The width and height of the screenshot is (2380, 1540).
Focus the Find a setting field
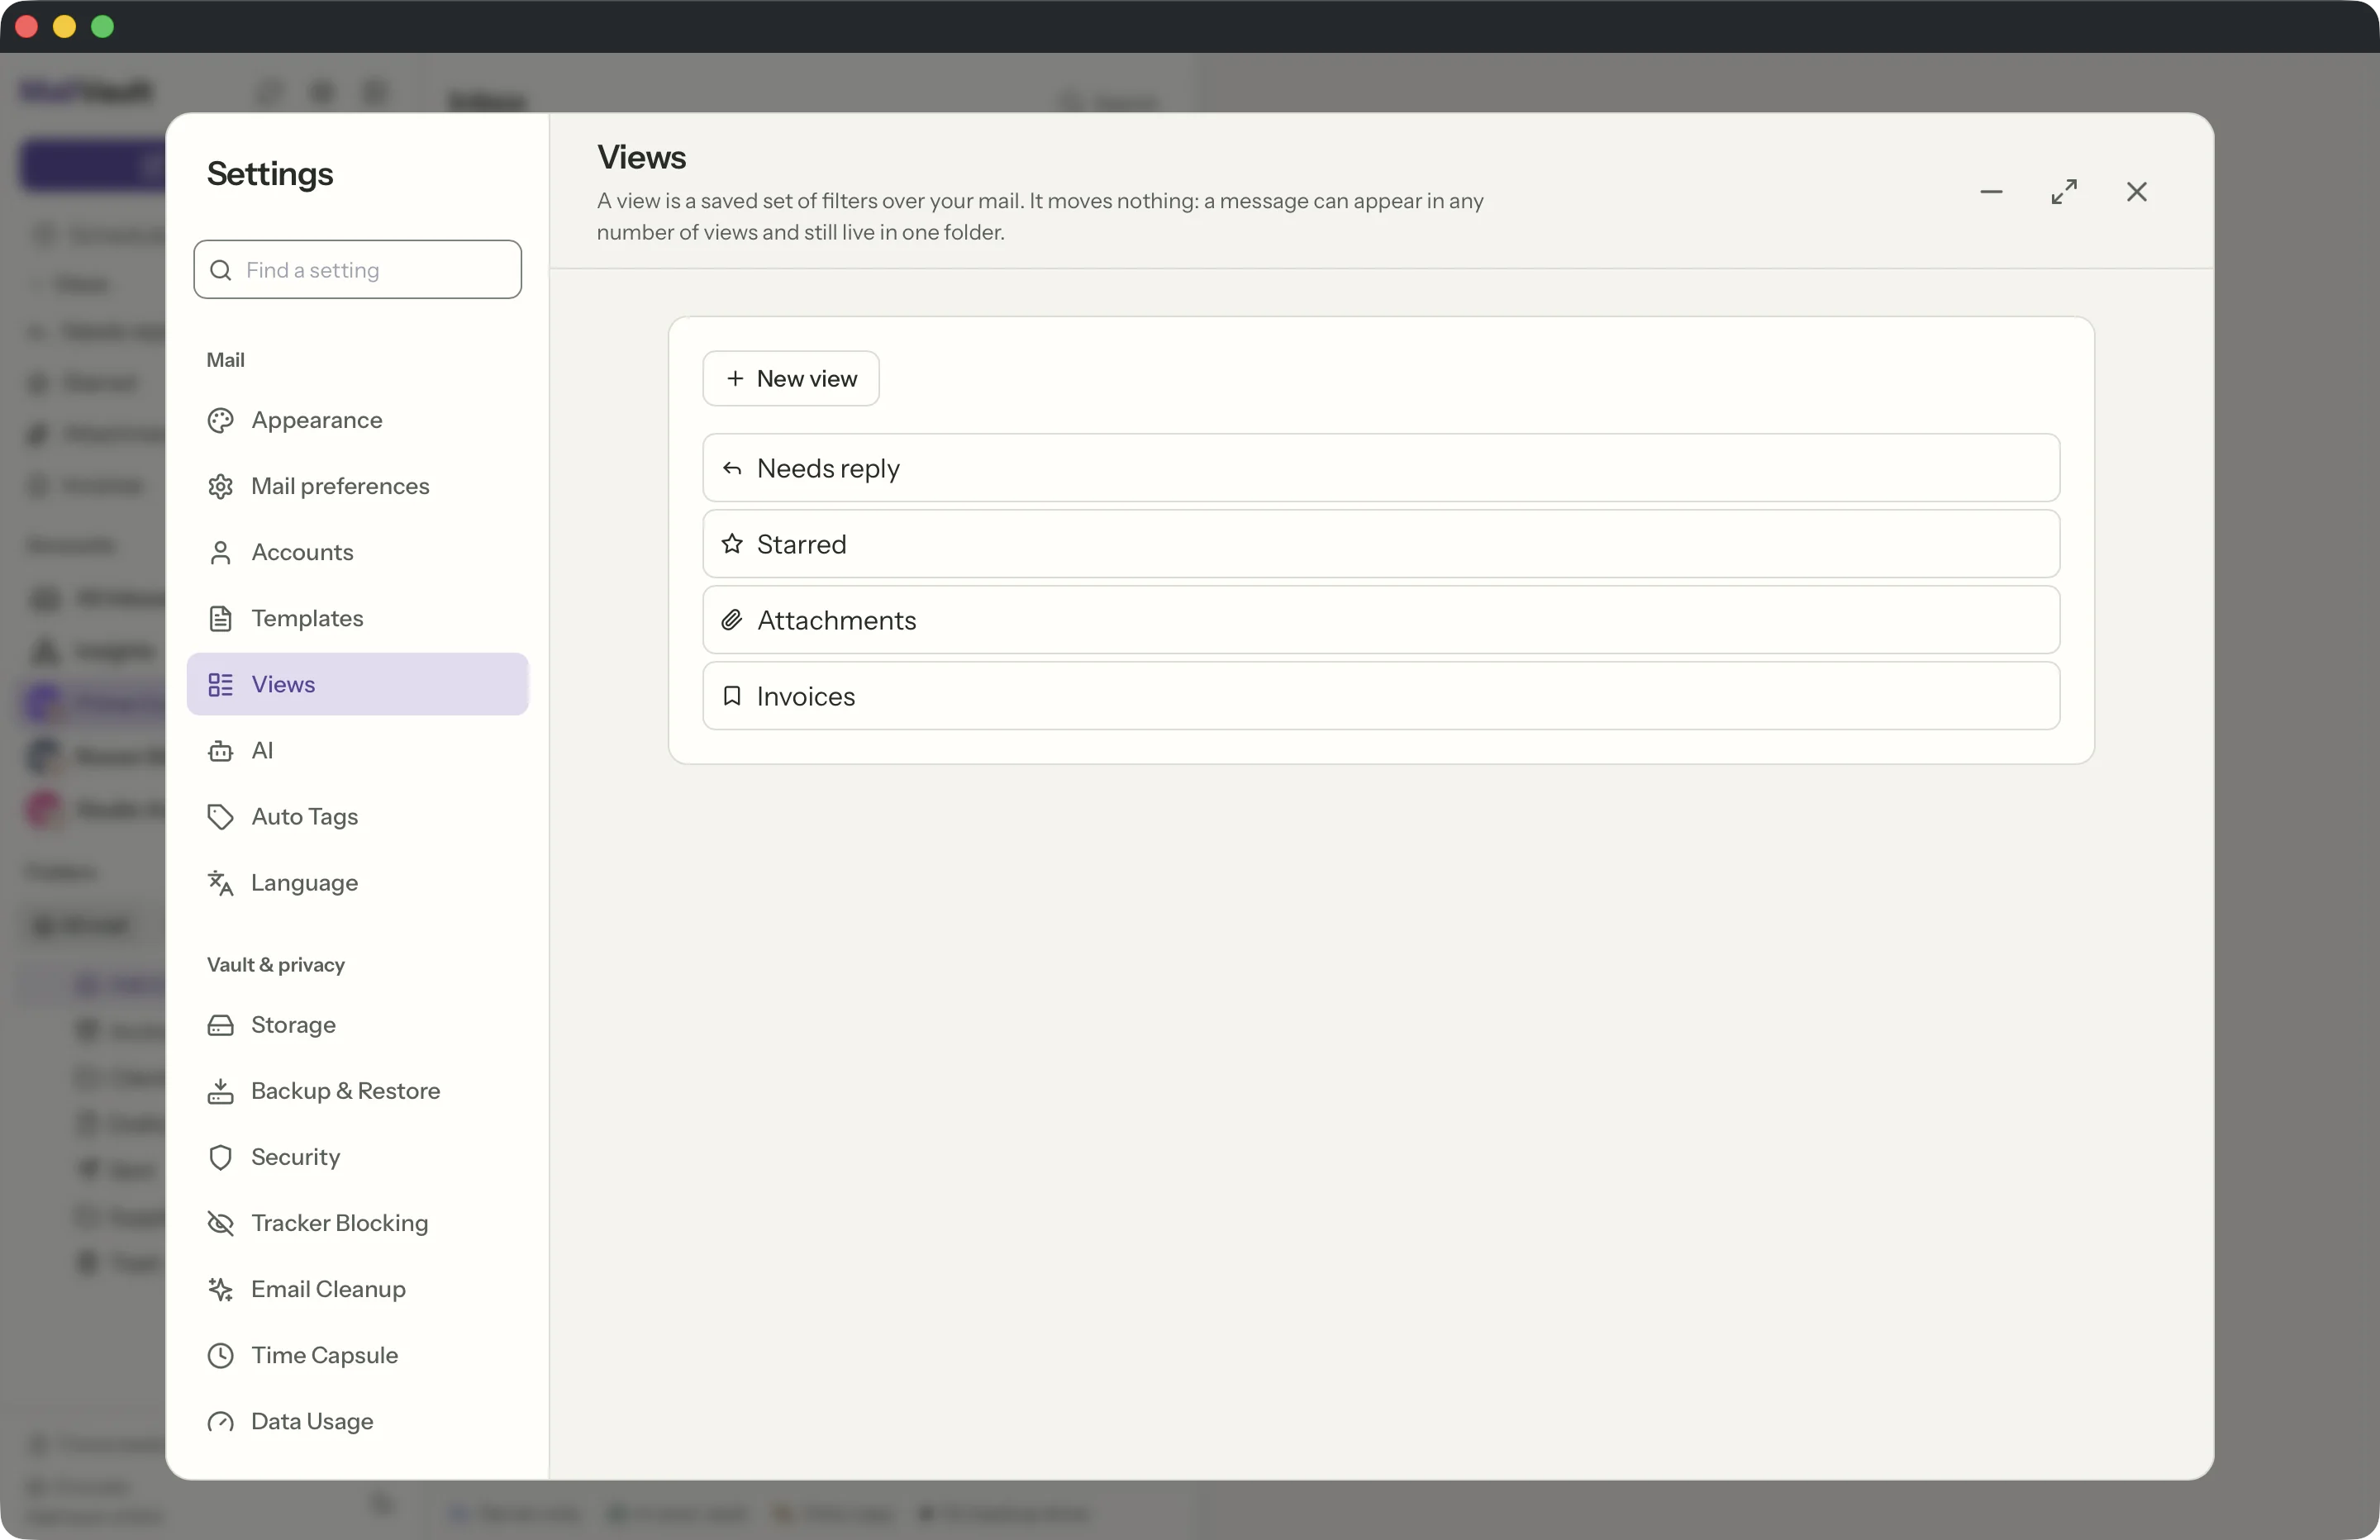pos(357,270)
